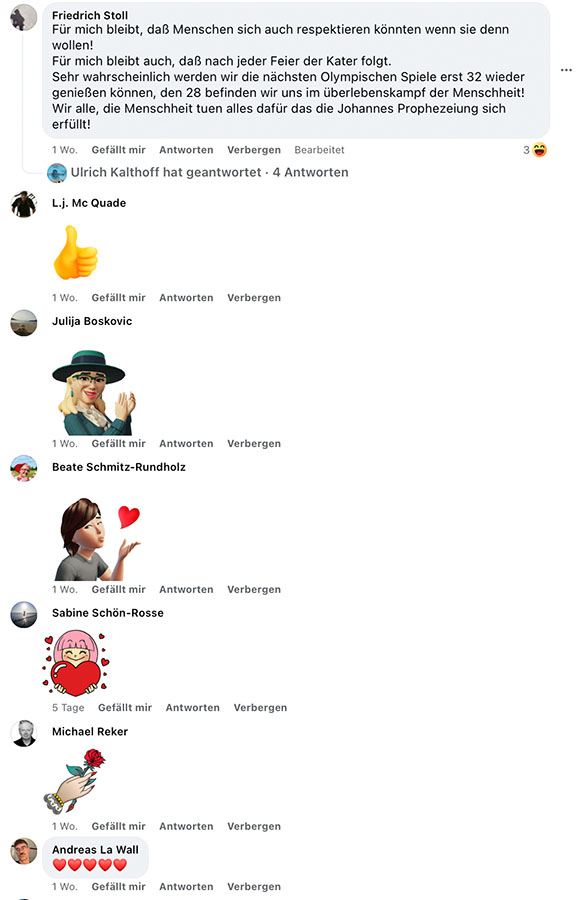578x900 pixels.
Task: Open Julija Boskovic's clapping avatar sticker
Action: 94,393
